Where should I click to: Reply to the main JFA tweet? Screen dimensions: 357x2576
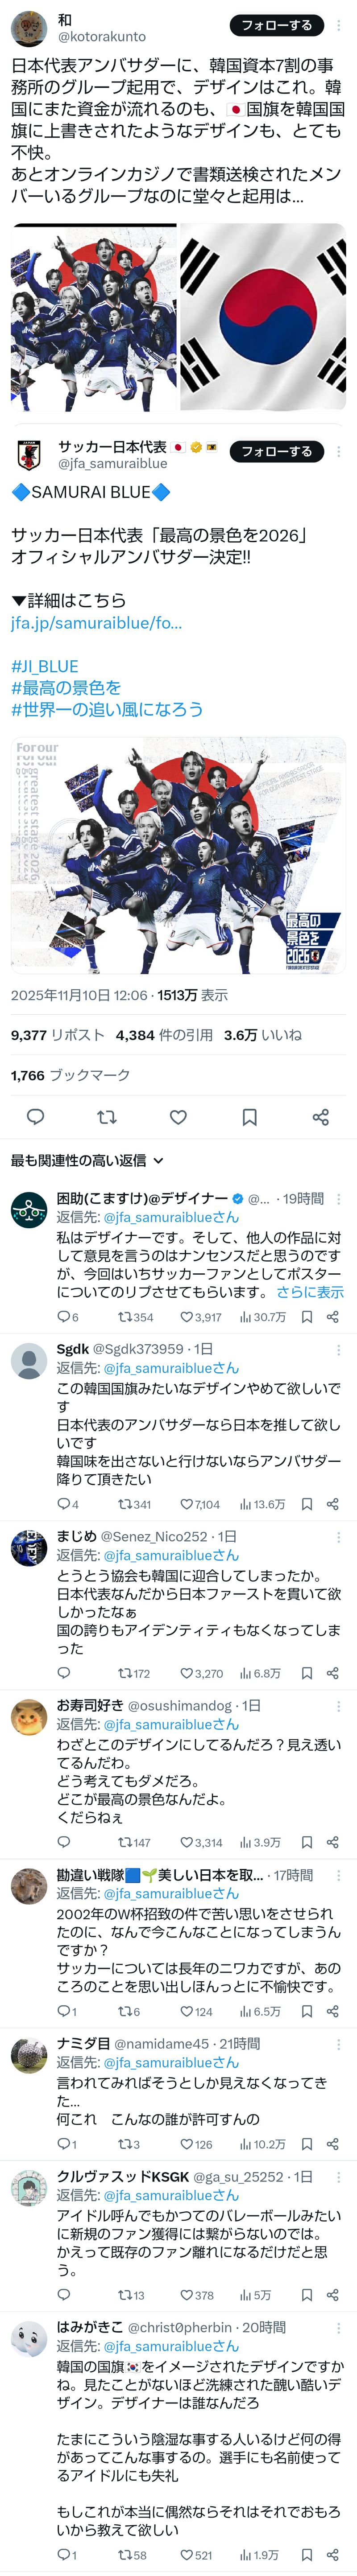(35, 1117)
